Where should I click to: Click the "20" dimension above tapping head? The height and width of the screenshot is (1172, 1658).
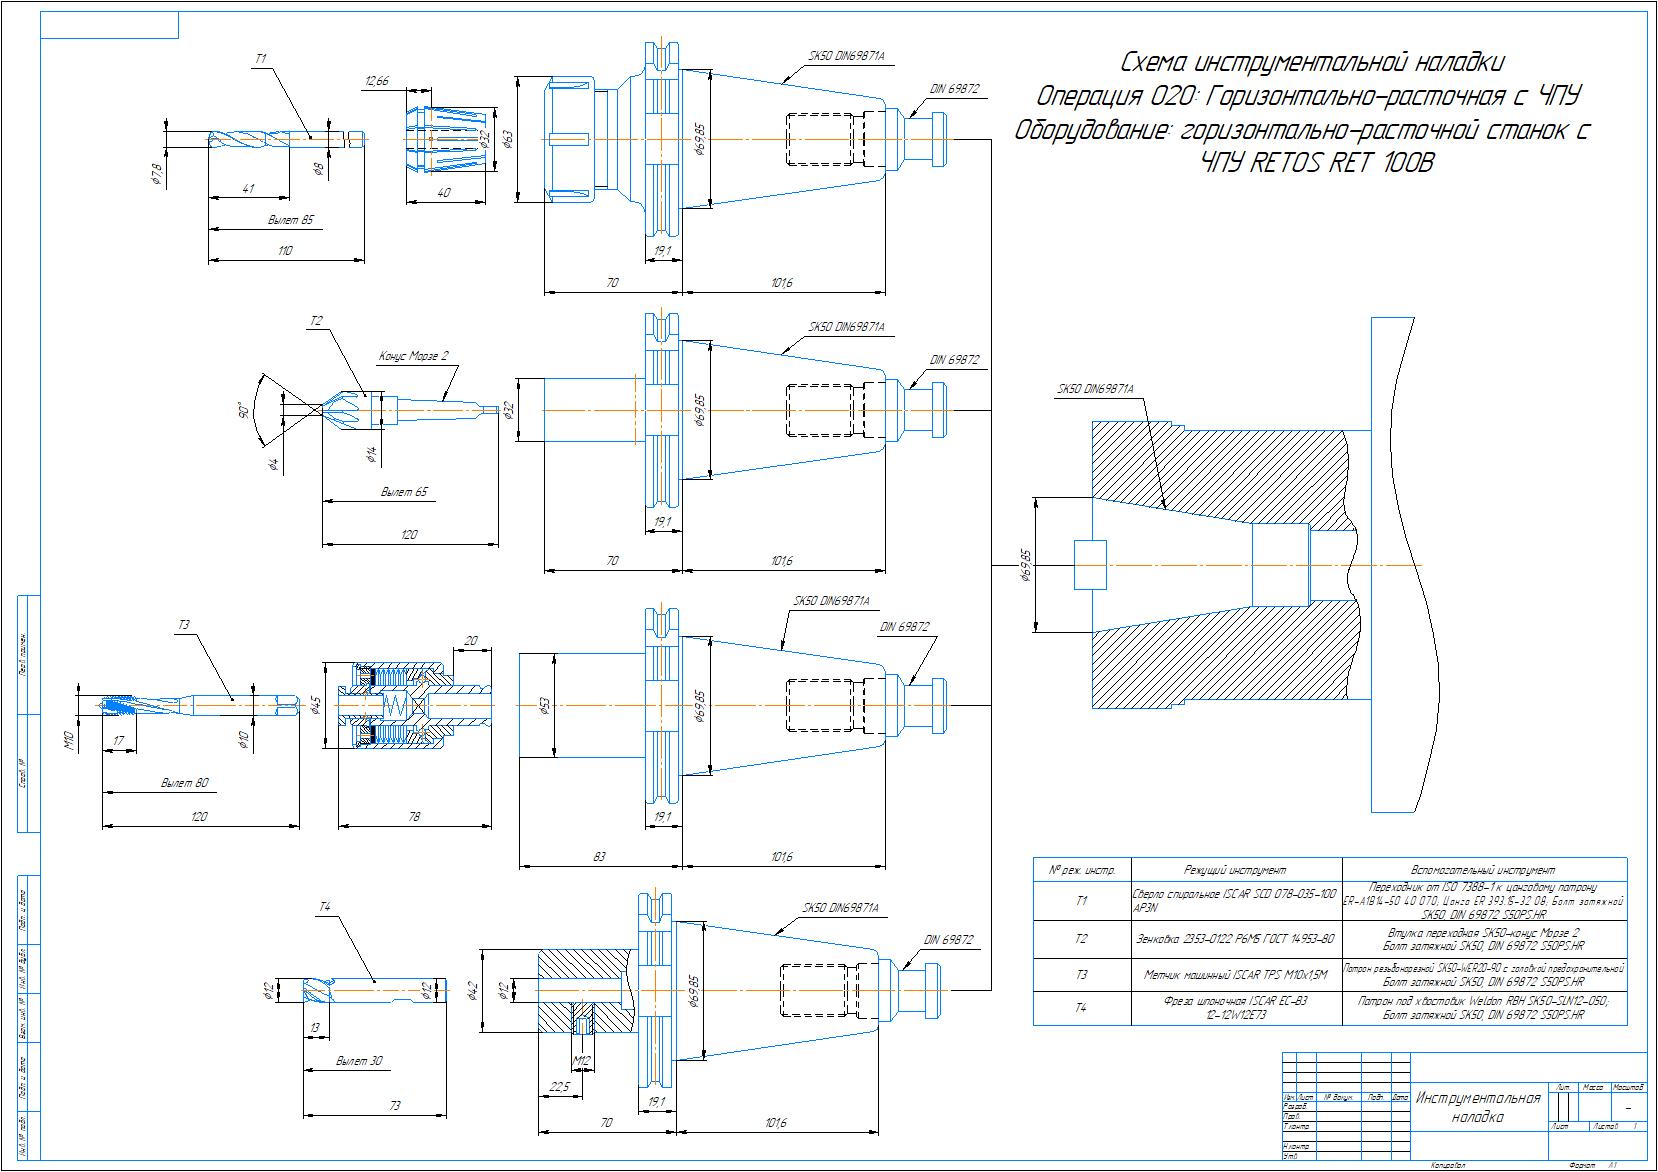tap(471, 640)
